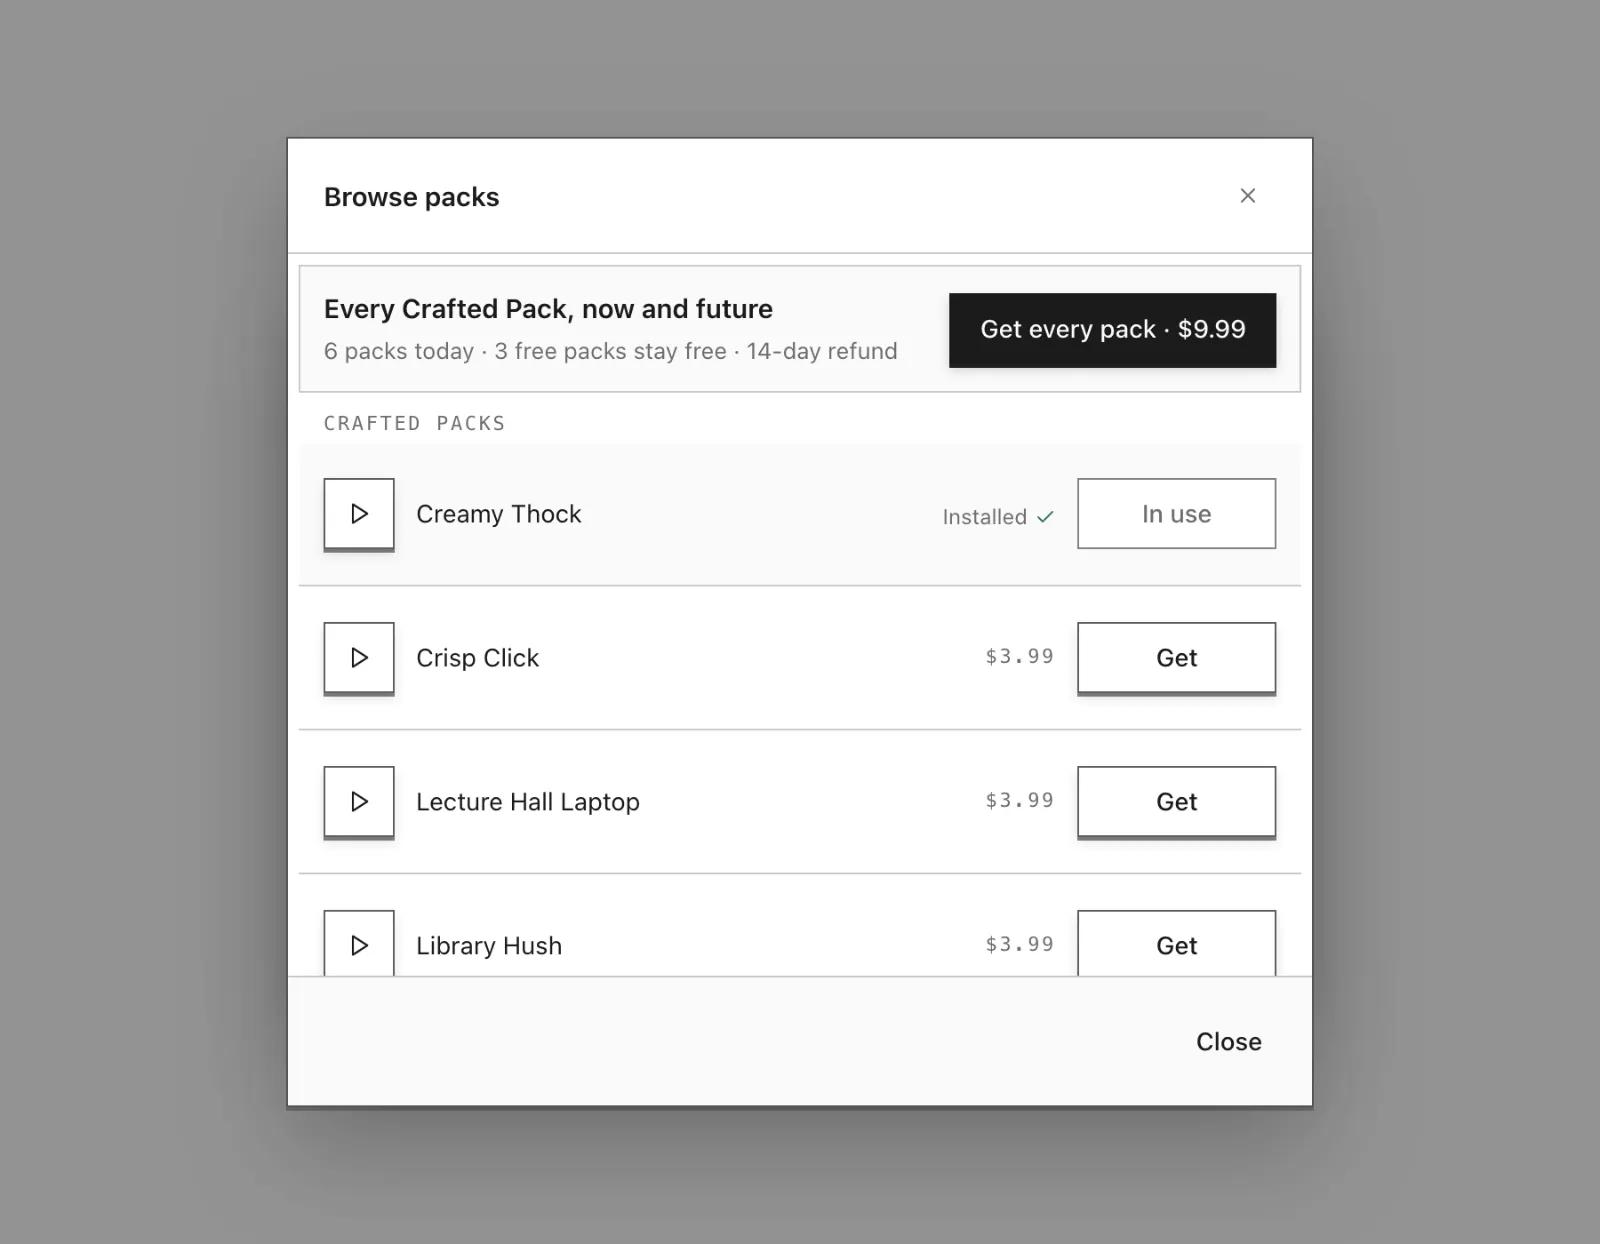
Task: Click the Every Crafted Pack banner title
Action: [548, 309]
